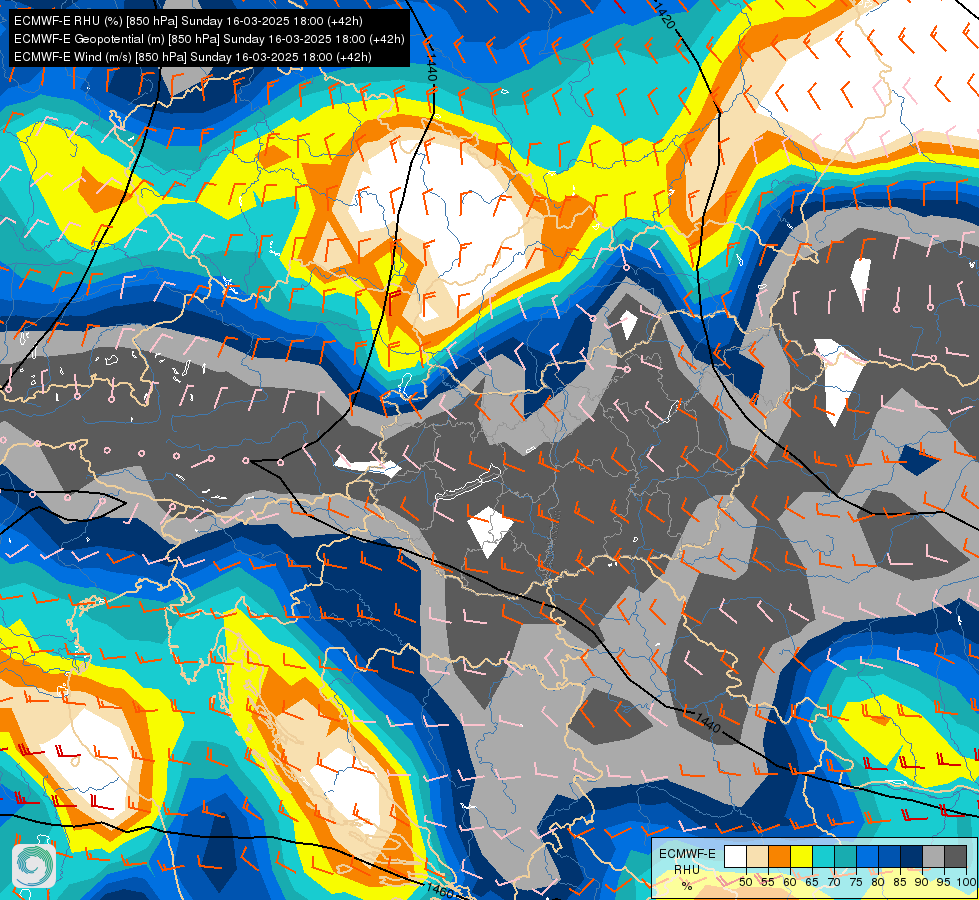
Task: Select the cyan 65-70% legend swatch
Action: [824, 856]
